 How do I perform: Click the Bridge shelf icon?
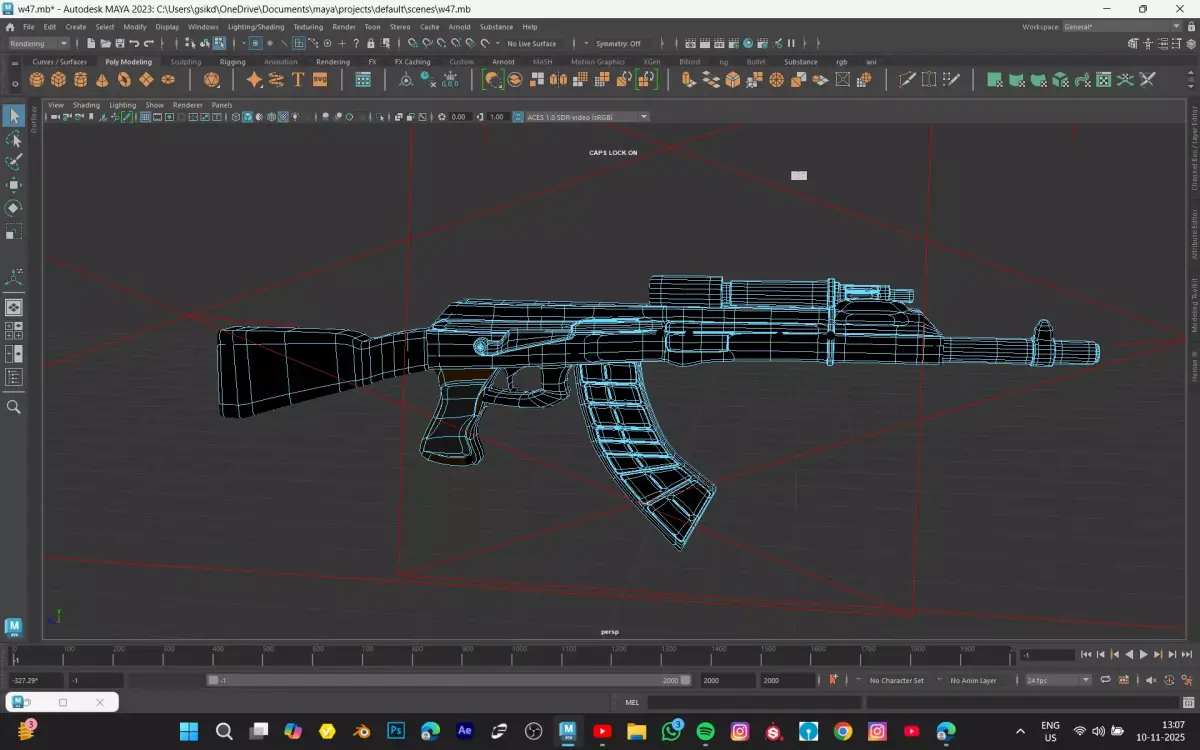click(711, 80)
